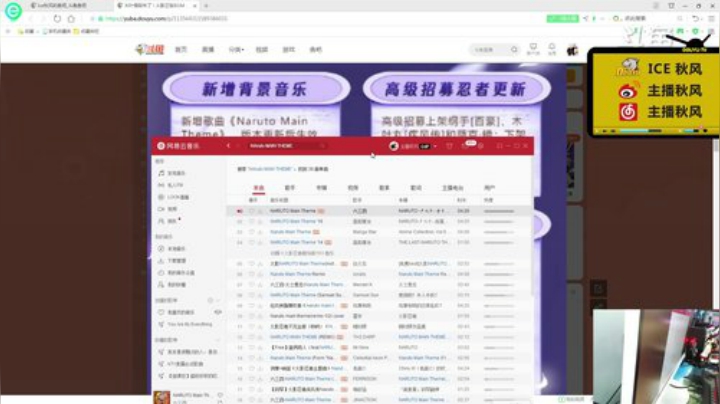Open Douyu 直播 nav link
The image size is (720, 404).
(208, 49)
